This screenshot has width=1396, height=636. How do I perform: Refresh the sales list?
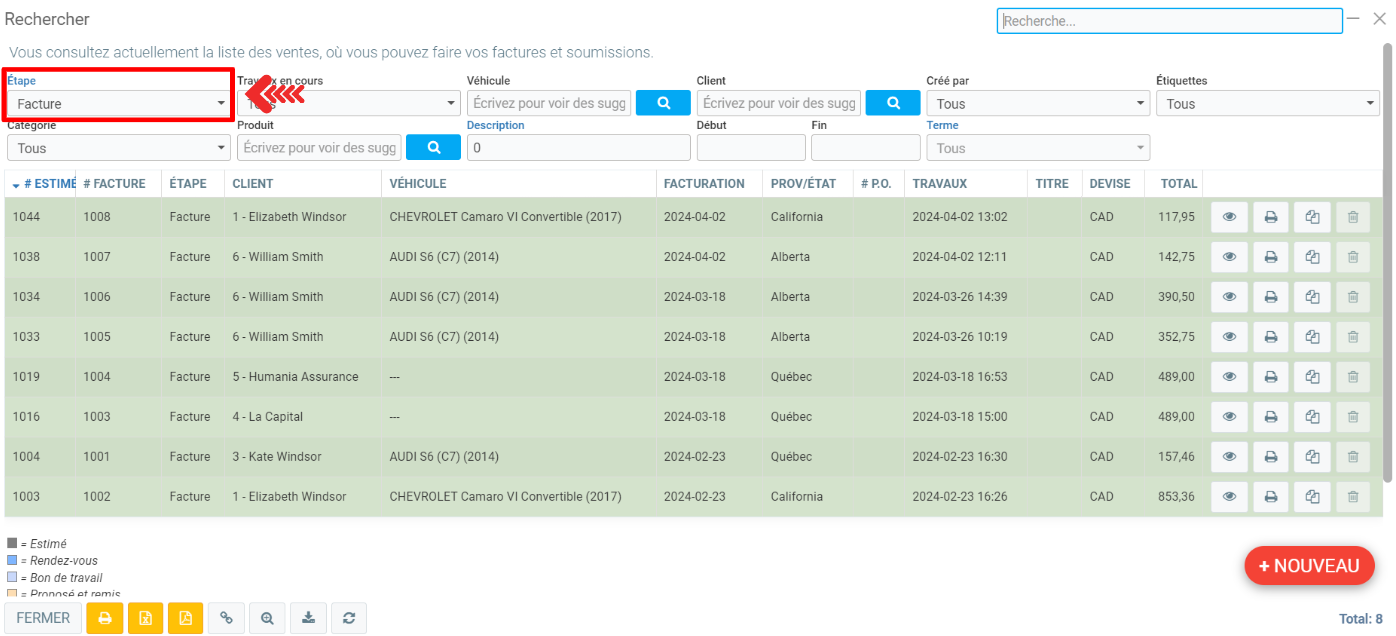click(x=348, y=618)
